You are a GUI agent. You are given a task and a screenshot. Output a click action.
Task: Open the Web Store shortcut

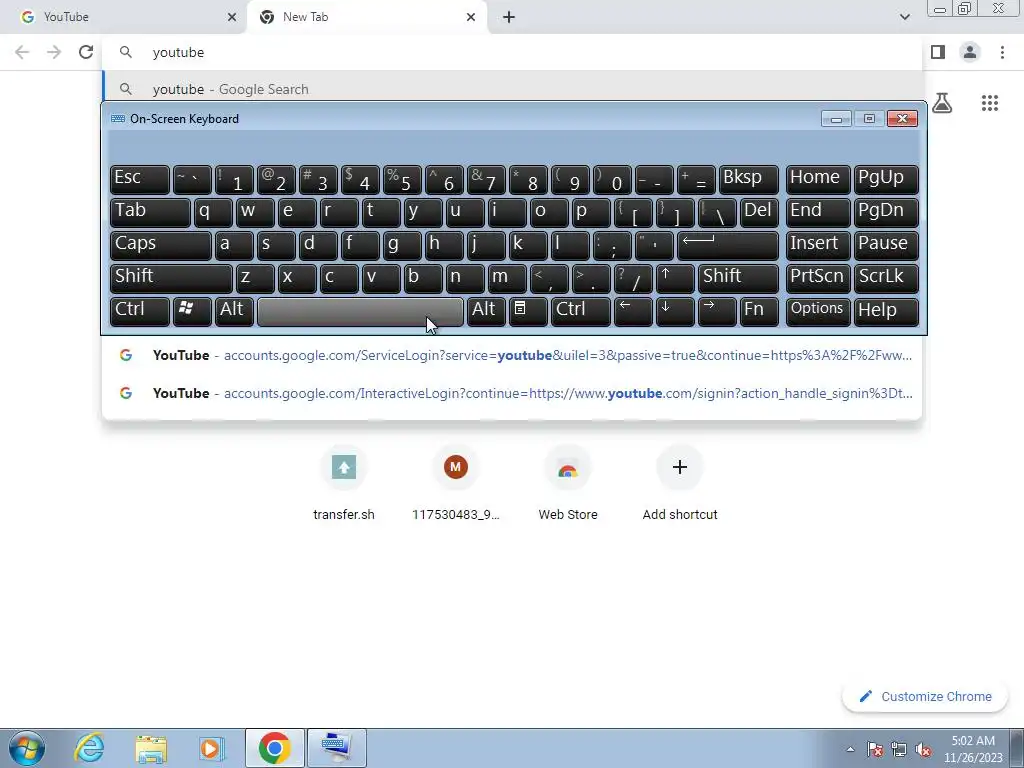point(568,483)
